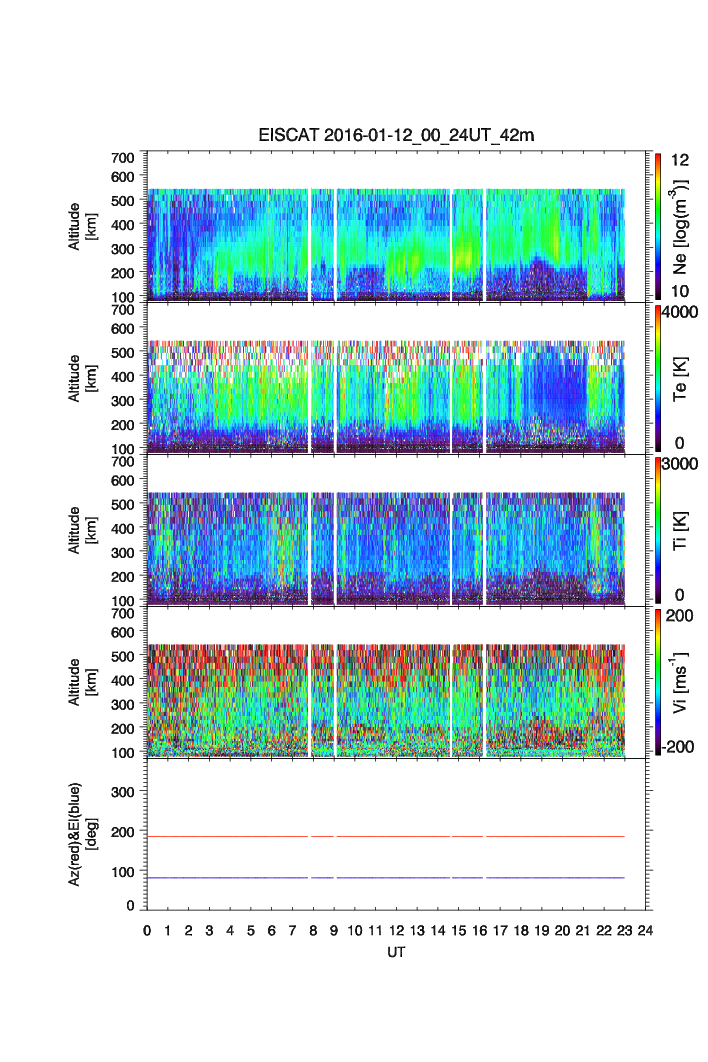Click the Vi color bar minimum -200

click(678, 746)
